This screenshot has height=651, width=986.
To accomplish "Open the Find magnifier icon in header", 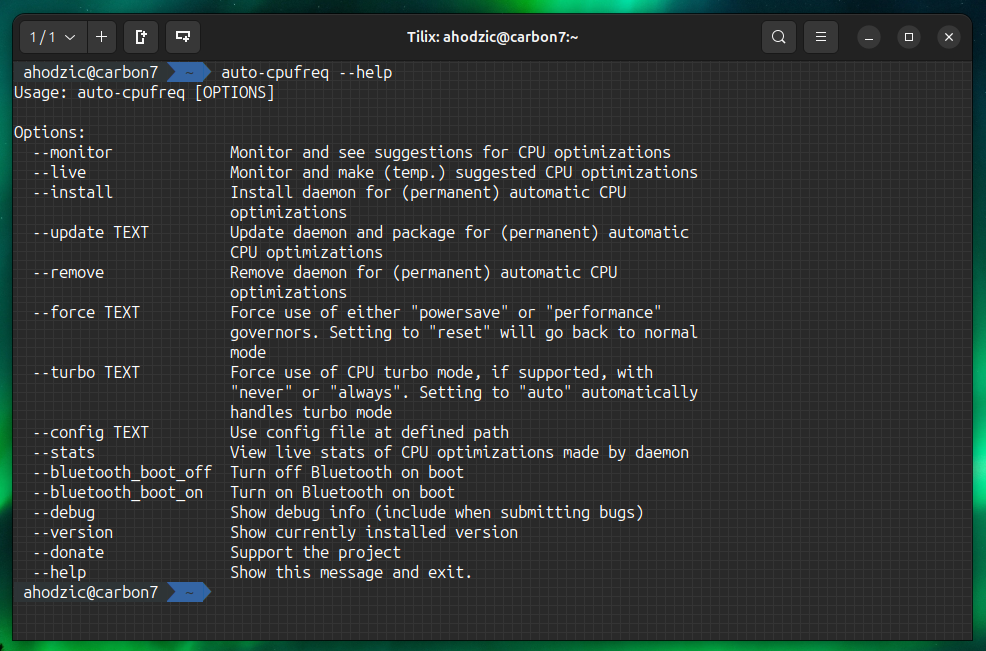I will coord(778,37).
